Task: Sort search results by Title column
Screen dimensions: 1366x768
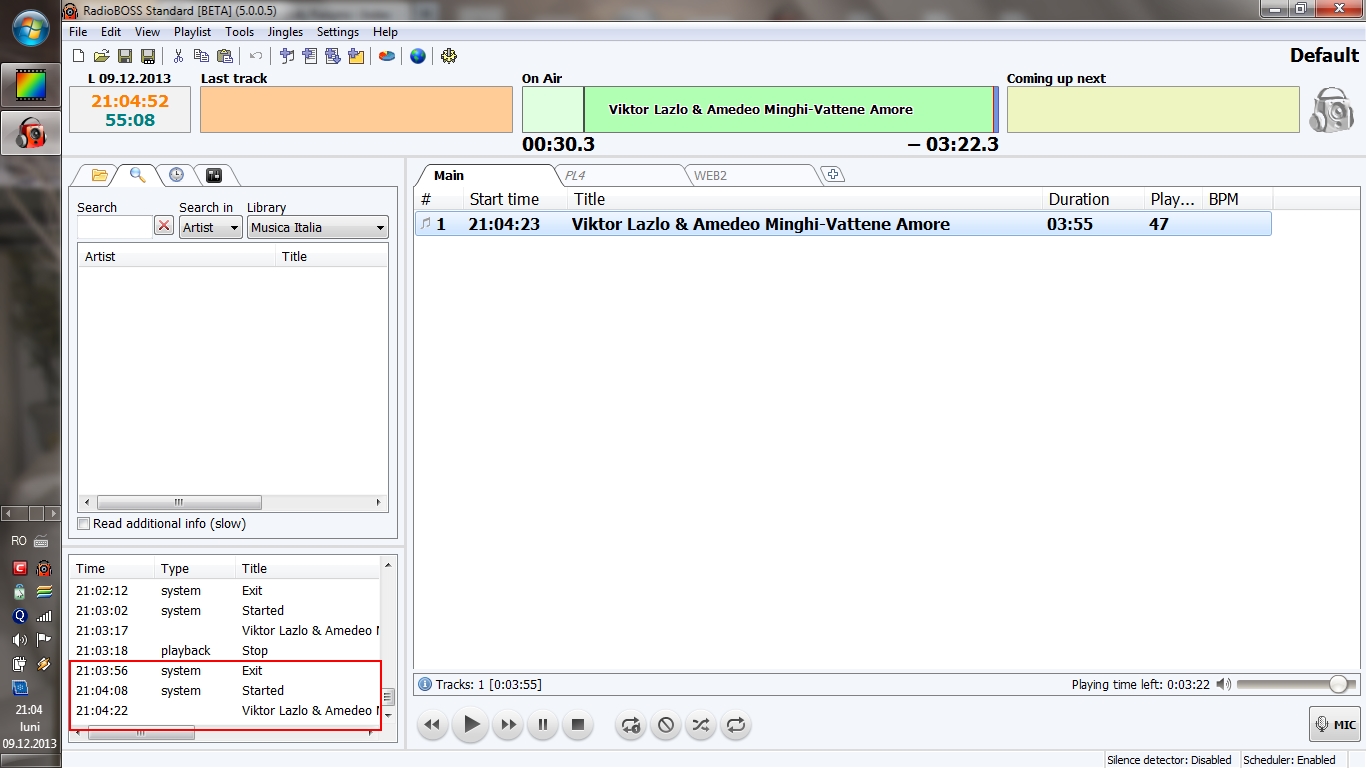Action: [332, 256]
